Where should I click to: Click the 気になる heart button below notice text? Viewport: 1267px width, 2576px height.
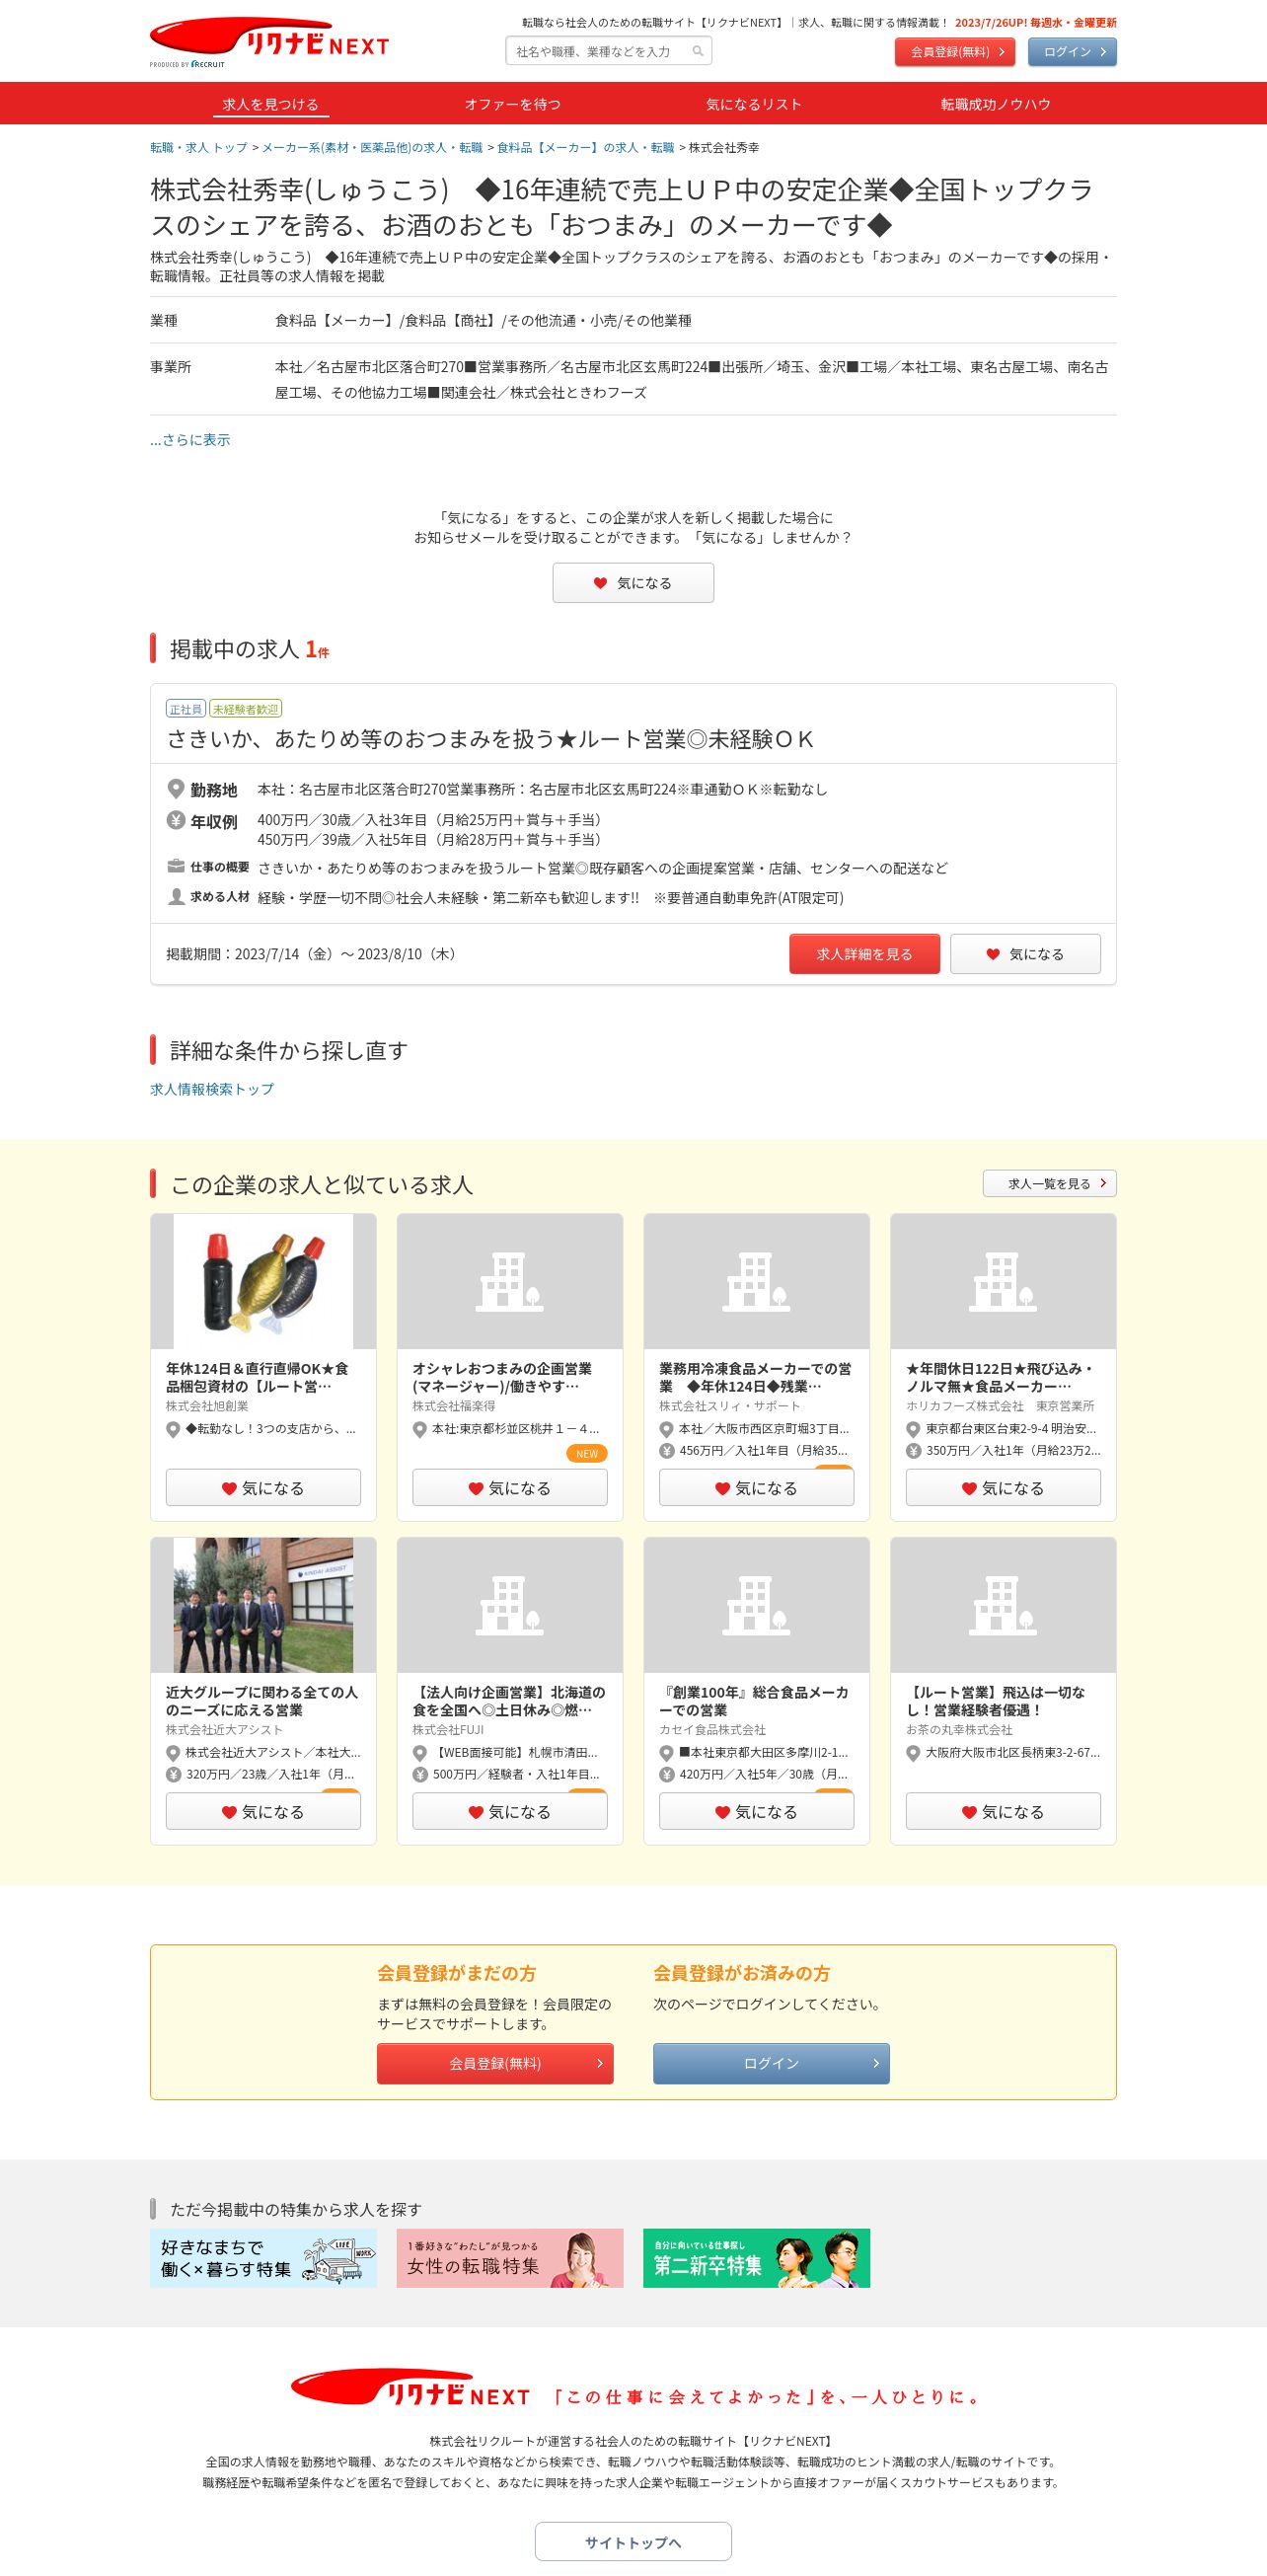click(633, 583)
